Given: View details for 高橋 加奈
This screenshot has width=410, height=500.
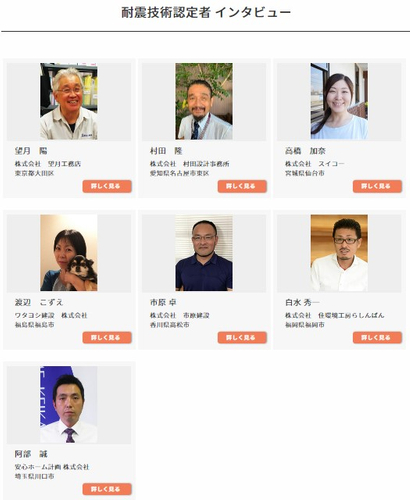Looking at the screenshot, I should [377, 186].
